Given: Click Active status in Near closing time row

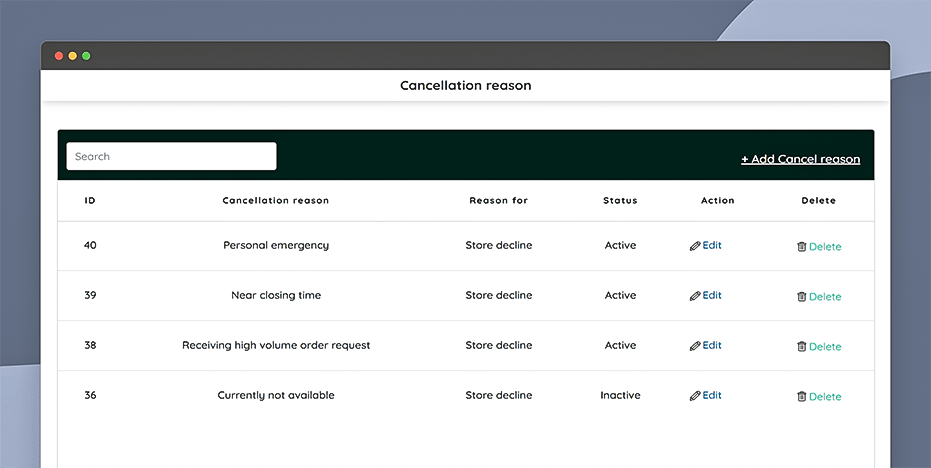Looking at the screenshot, I should (x=620, y=295).
